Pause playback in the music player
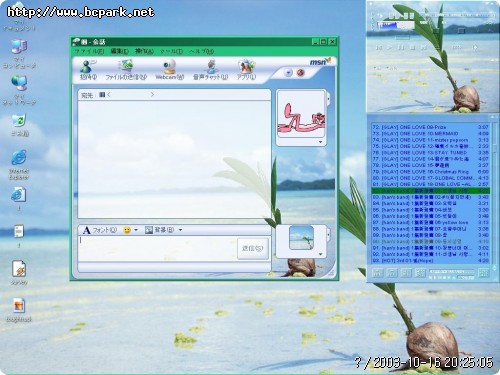 (x=401, y=48)
